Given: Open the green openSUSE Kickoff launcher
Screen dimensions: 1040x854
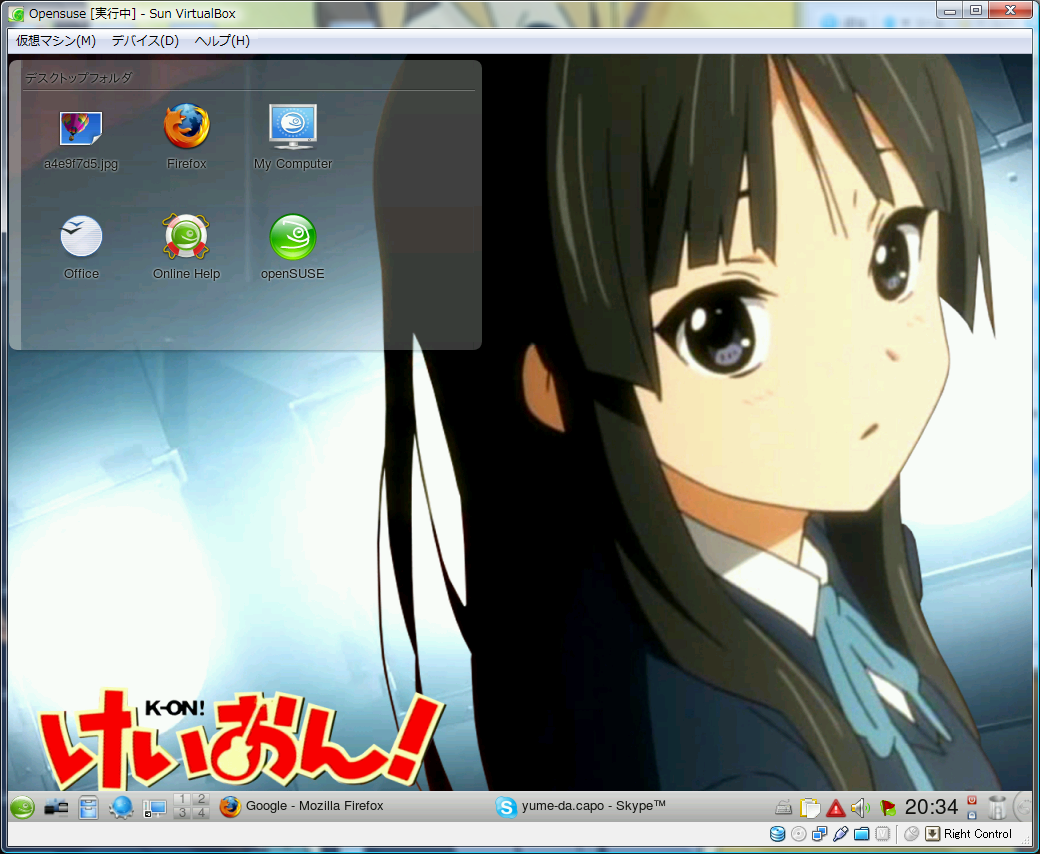Looking at the screenshot, I should pos(23,807).
